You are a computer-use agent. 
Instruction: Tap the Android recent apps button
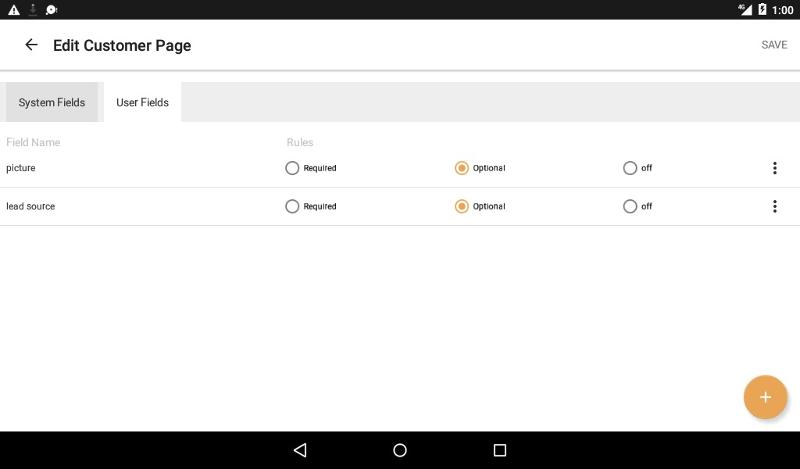point(499,450)
